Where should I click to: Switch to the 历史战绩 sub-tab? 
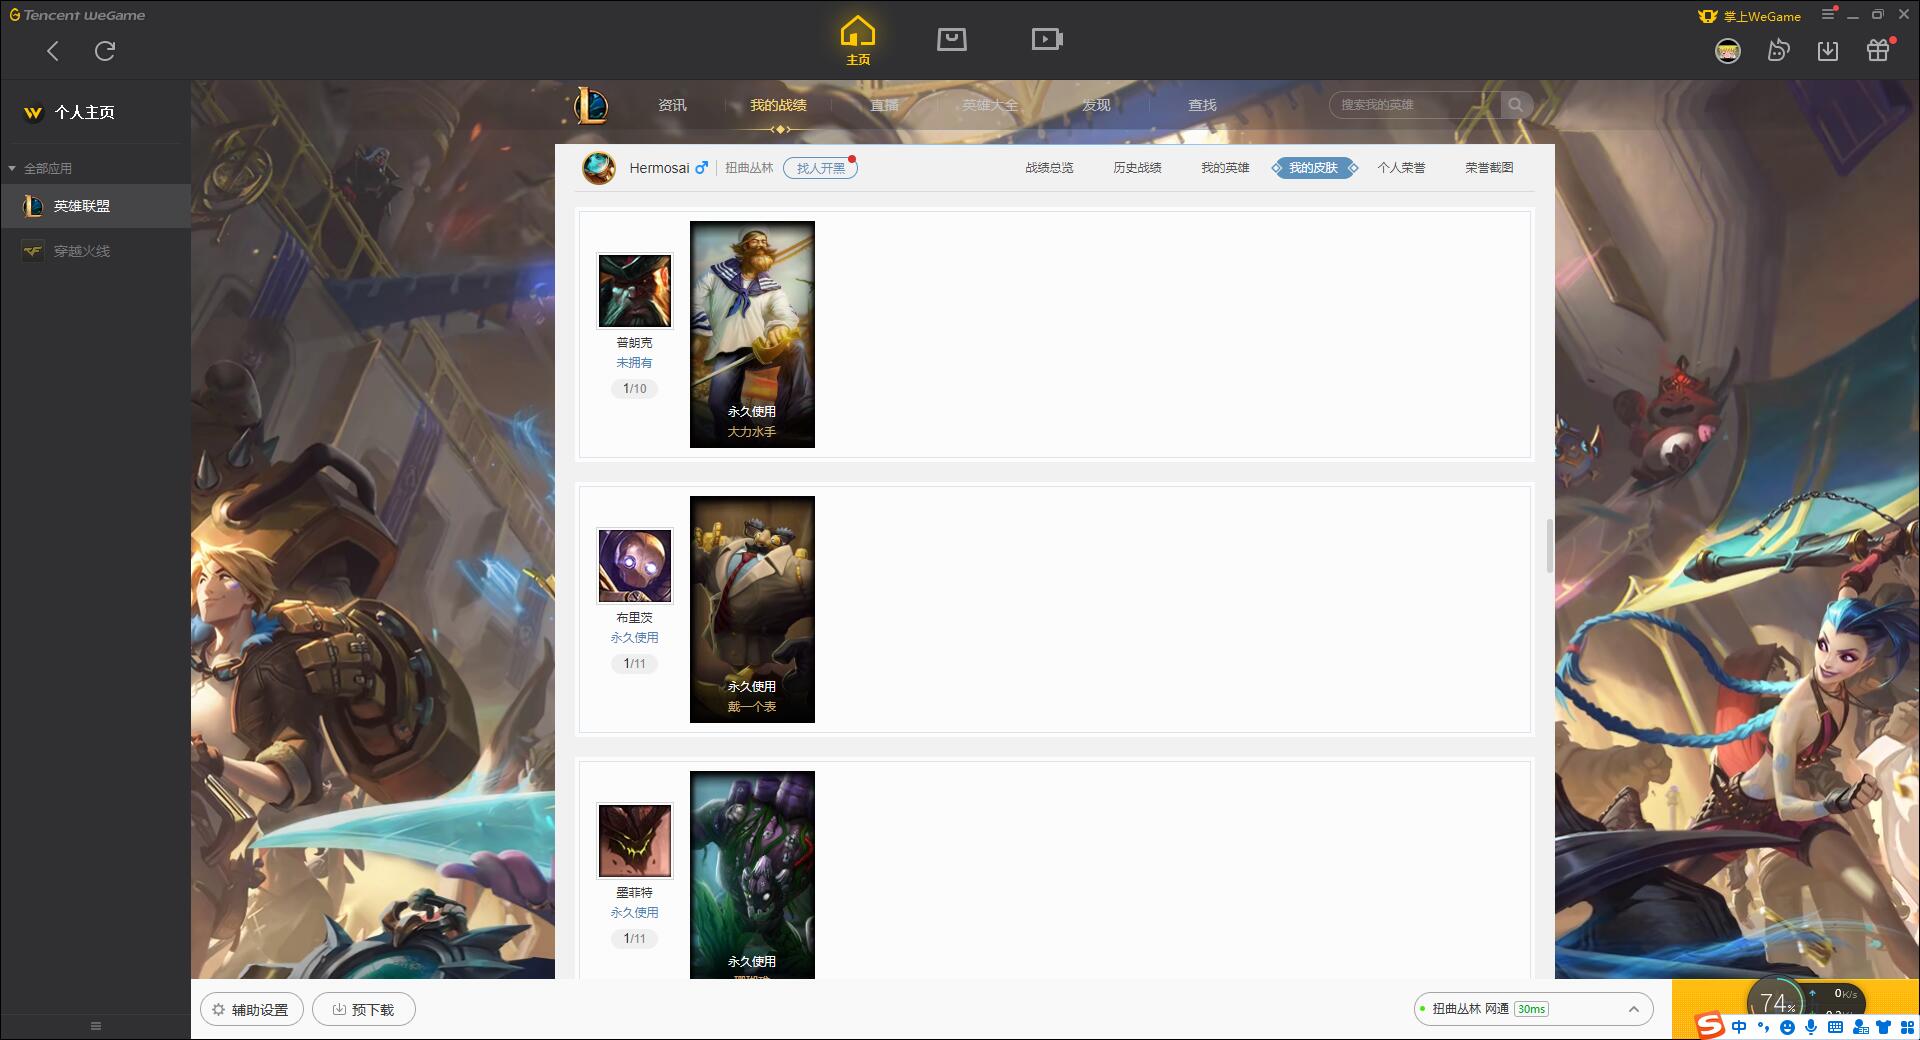(1137, 168)
